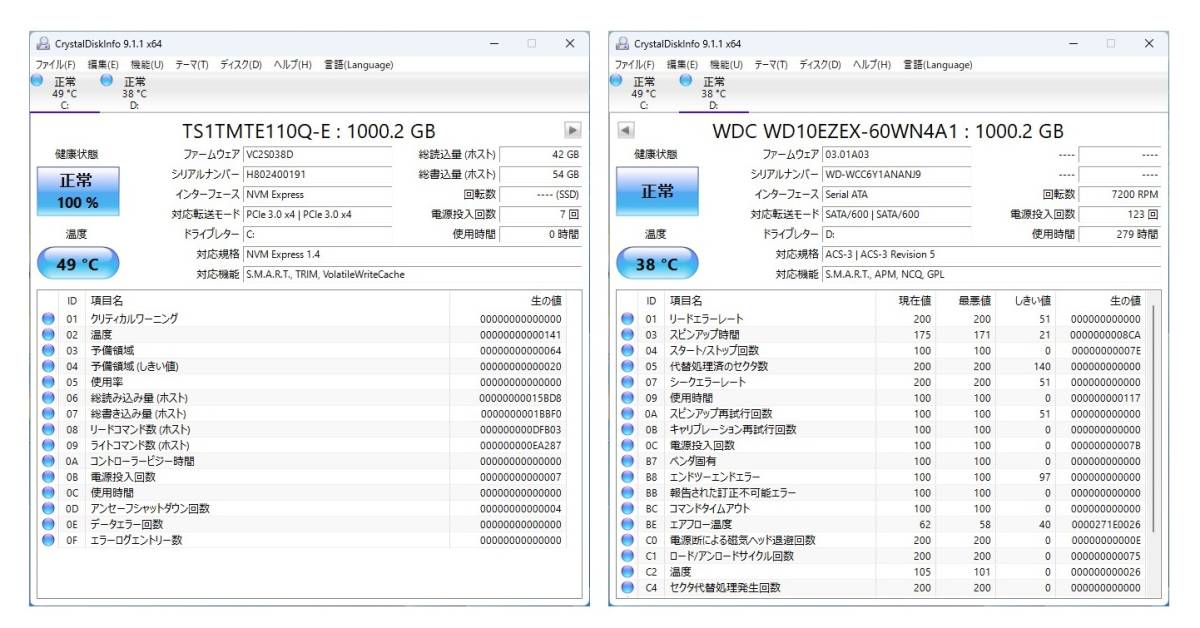Click status icon for リードコマンド数 (ホスト) row
This screenshot has height=628, width=1200.
tap(48, 429)
